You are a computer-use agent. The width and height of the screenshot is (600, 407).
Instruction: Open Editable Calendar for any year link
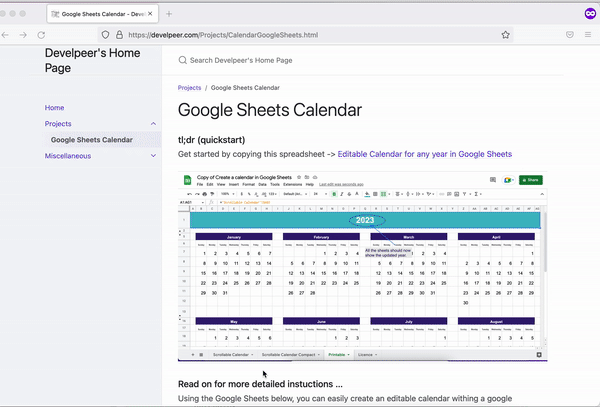click(425, 154)
